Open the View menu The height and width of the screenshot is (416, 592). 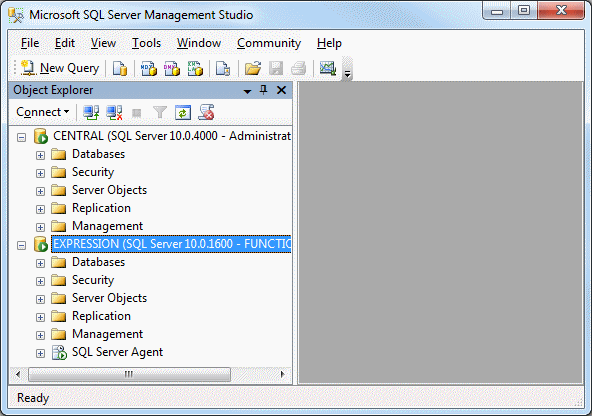click(103, 43)
